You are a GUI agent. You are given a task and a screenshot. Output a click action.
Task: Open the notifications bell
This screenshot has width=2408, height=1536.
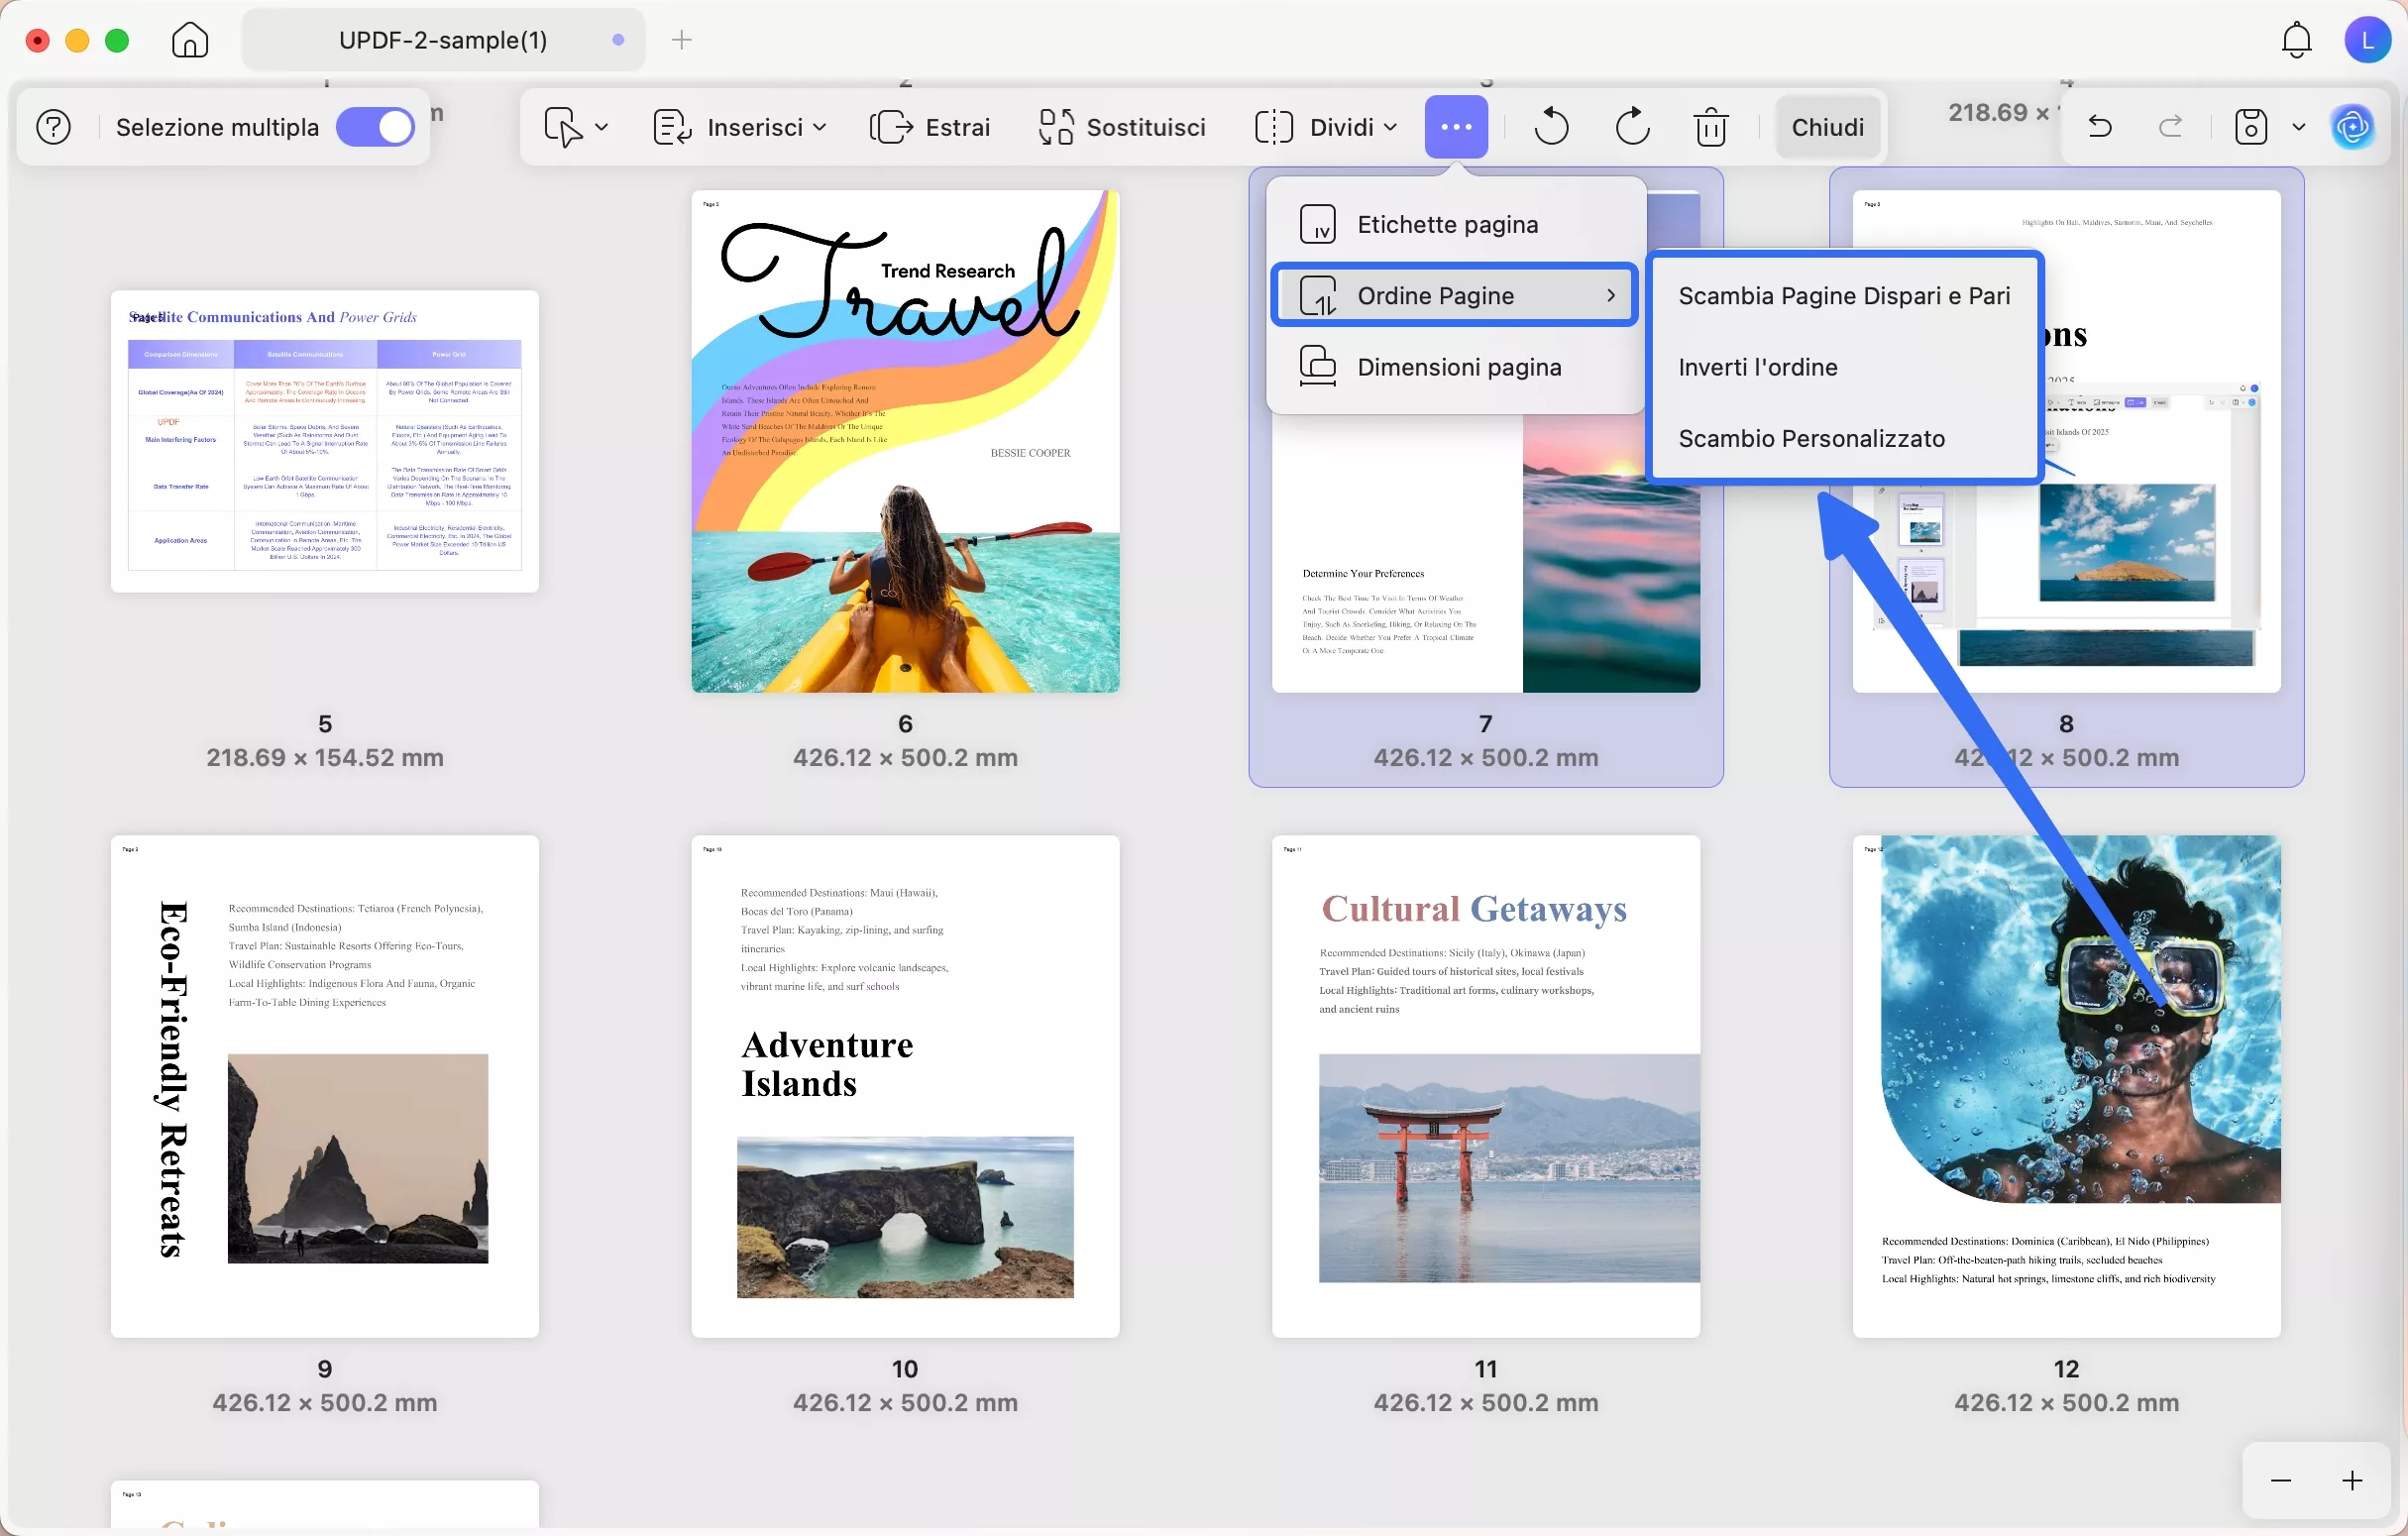(2297, 40)
